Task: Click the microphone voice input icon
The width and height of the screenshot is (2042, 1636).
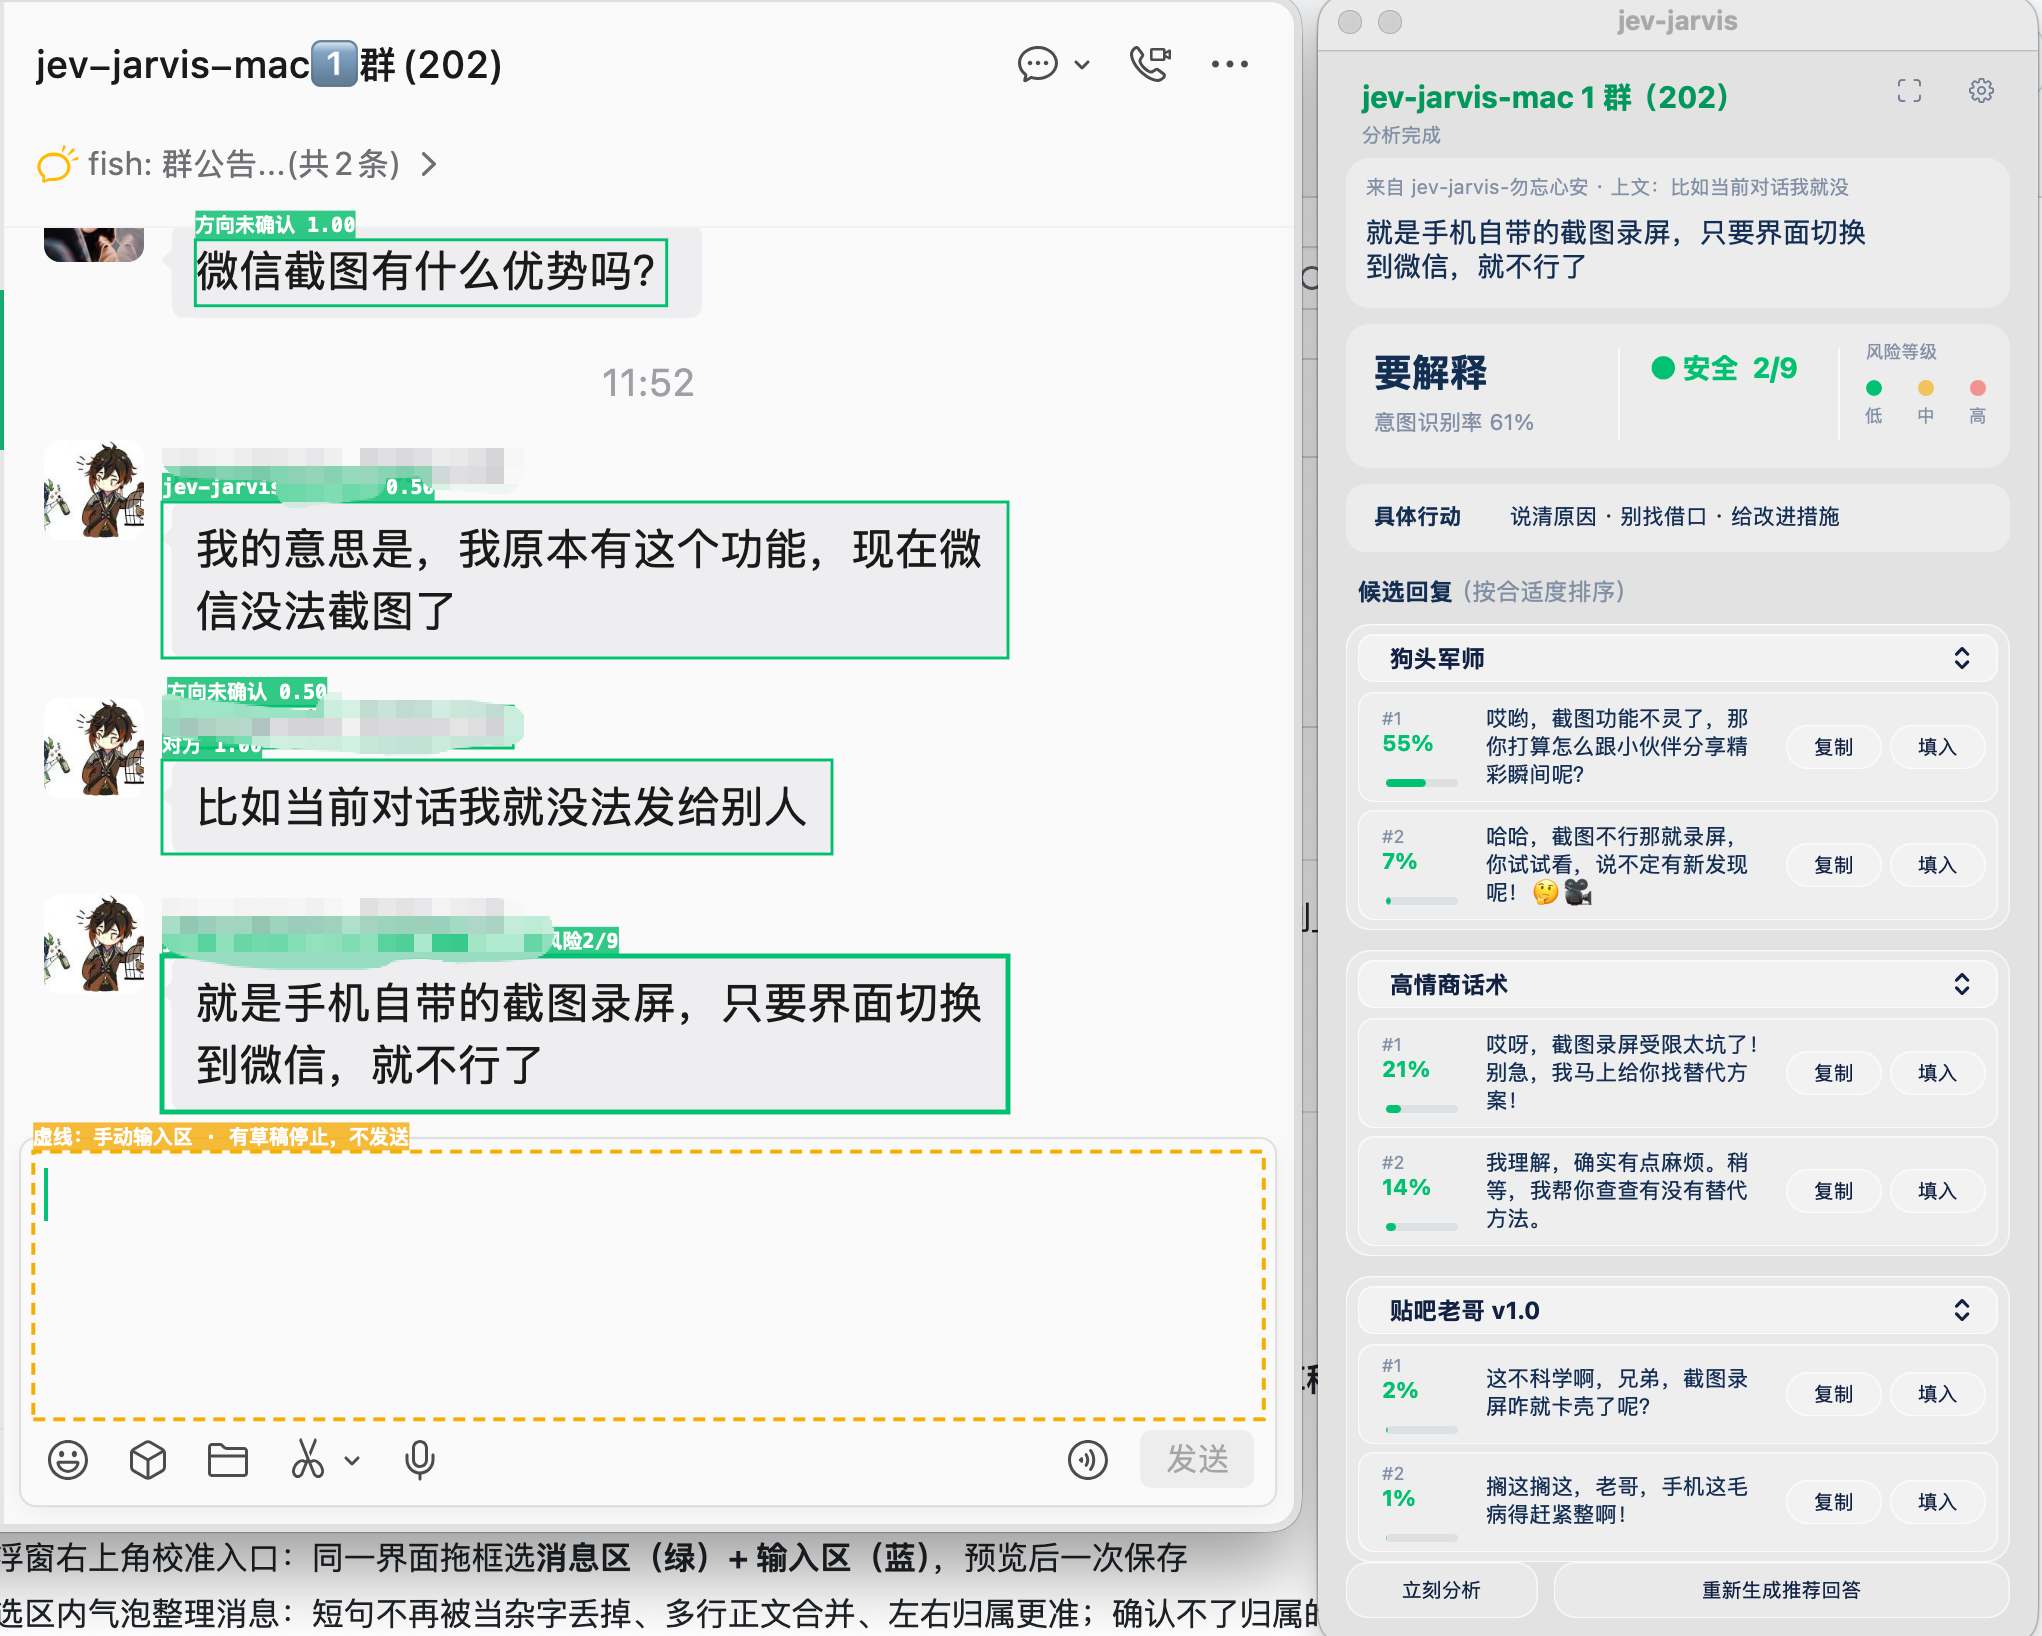Action: point(420,1460)
